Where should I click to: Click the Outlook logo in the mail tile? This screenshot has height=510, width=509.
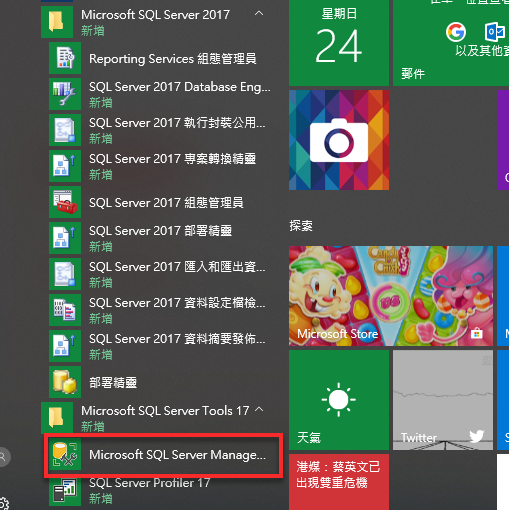495,32
